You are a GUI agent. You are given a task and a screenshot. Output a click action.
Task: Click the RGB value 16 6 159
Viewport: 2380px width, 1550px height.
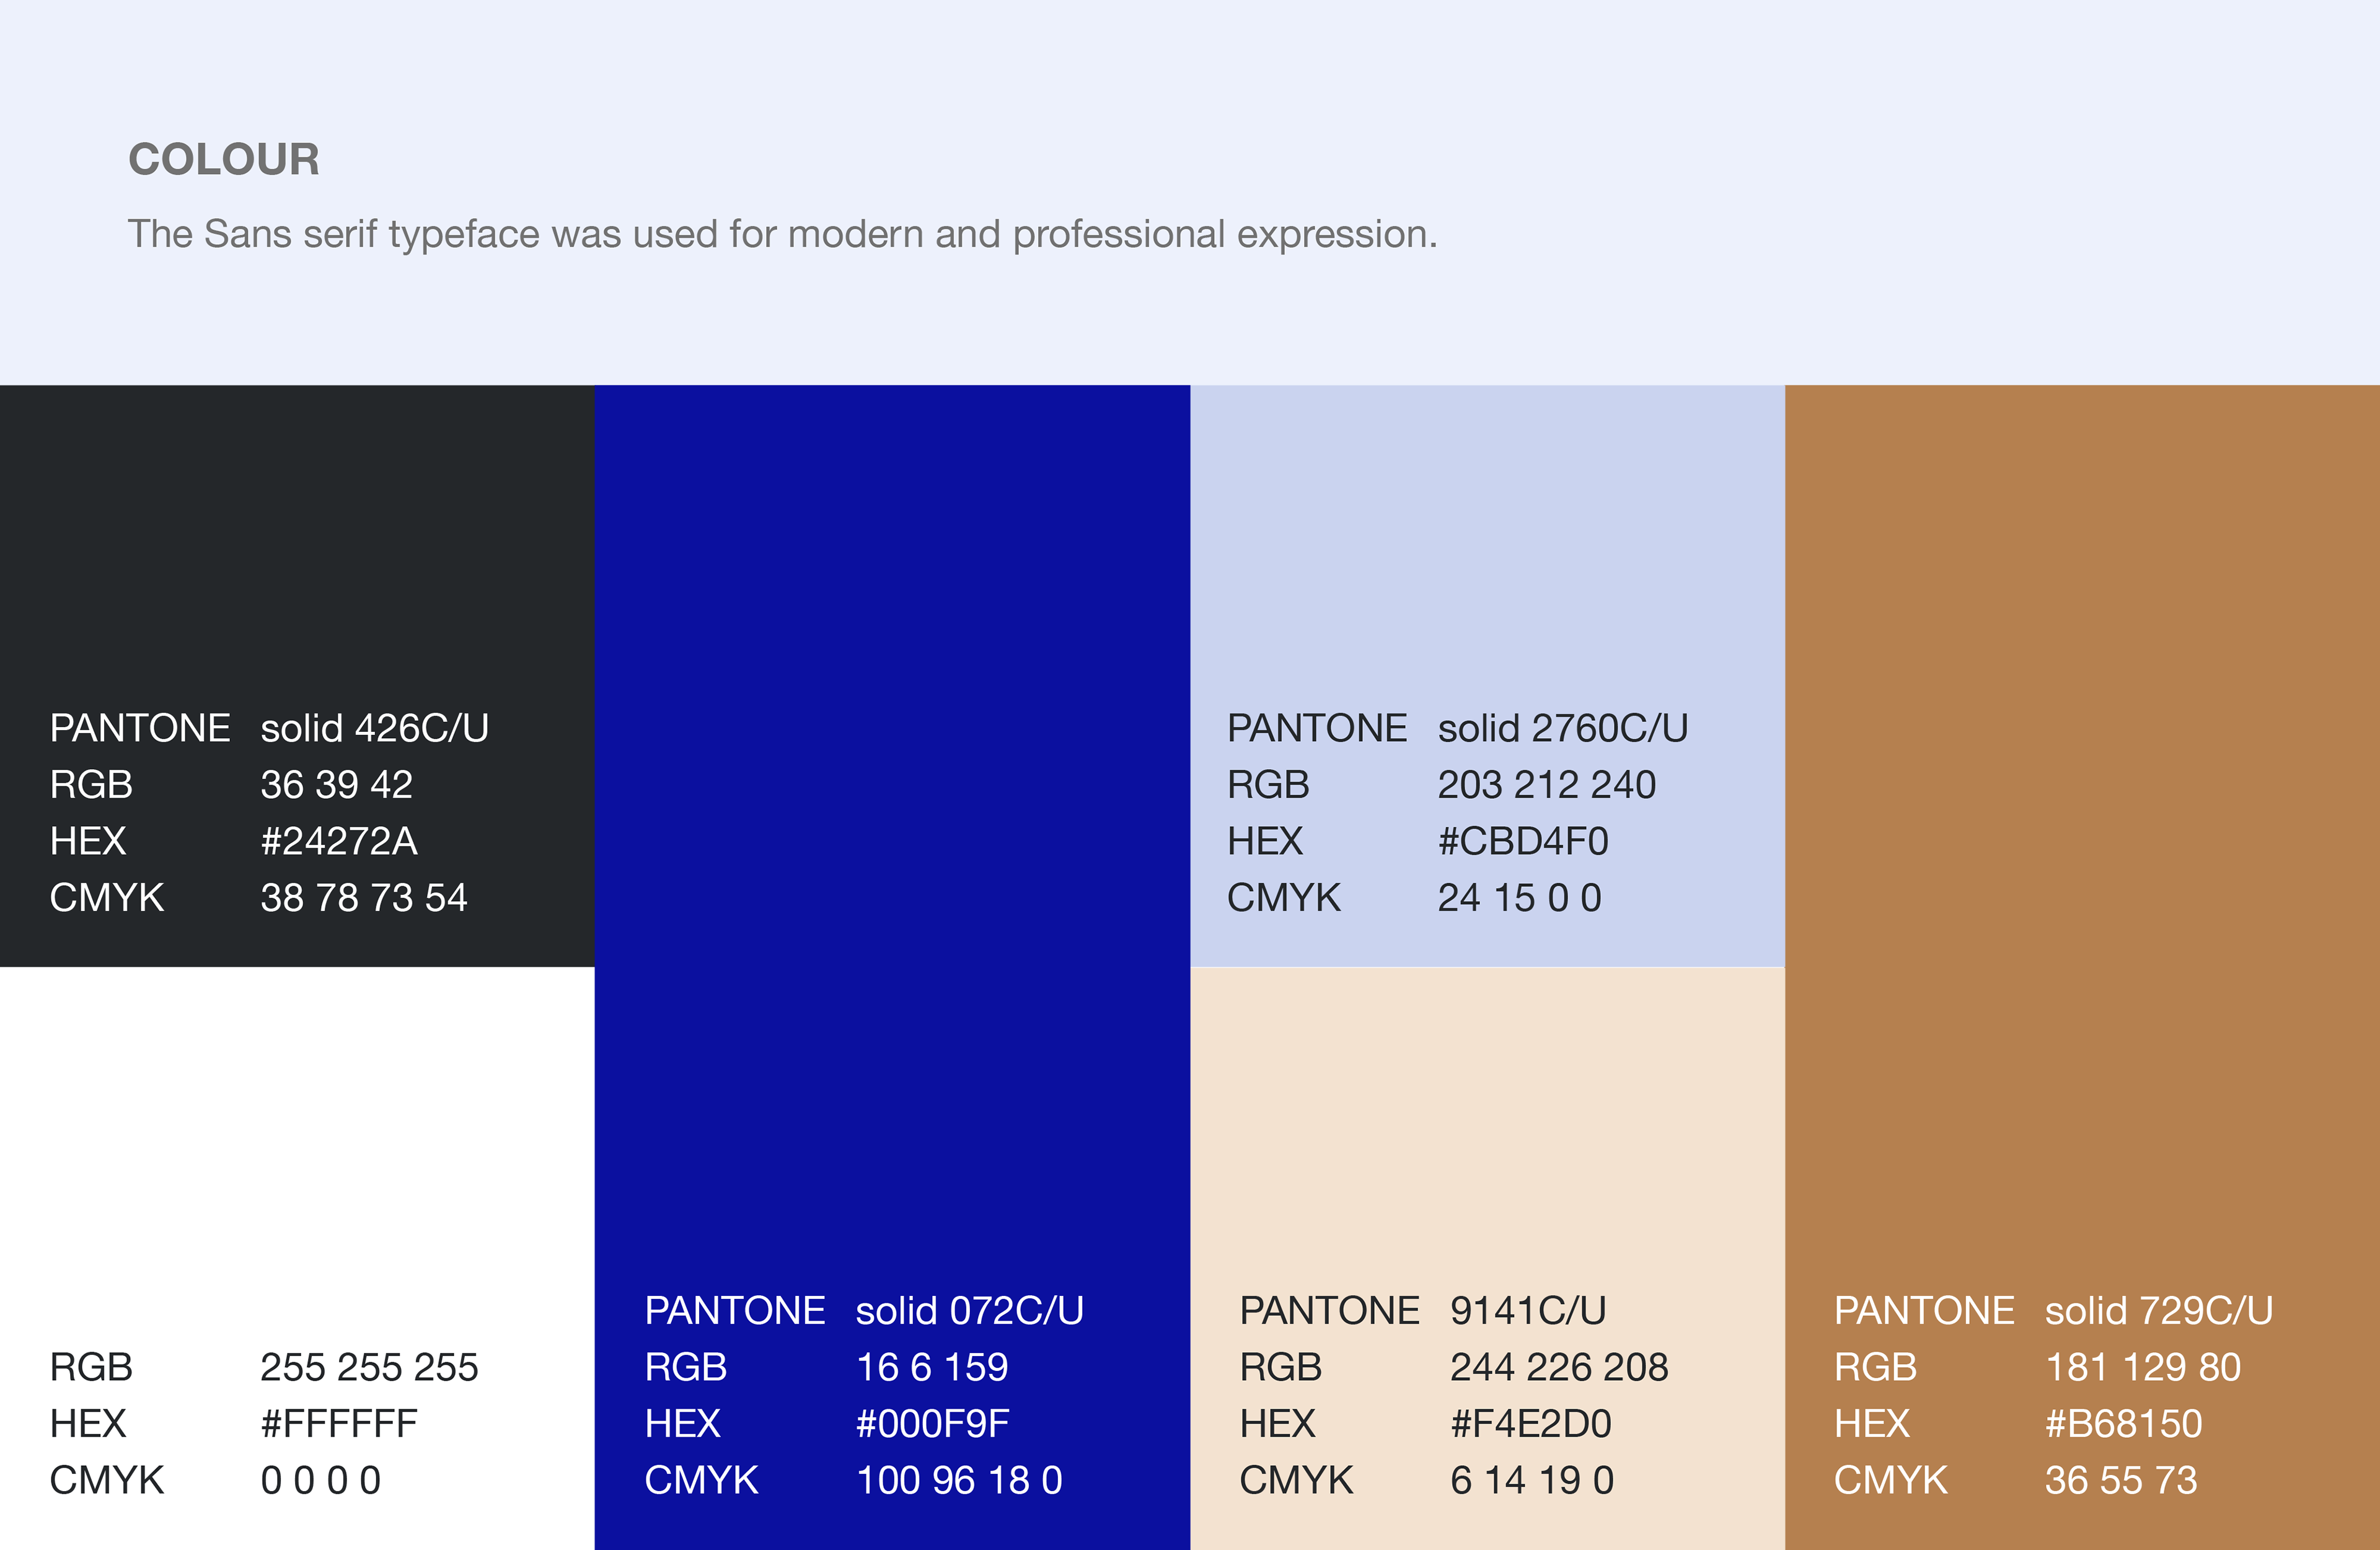pyautogui.click(x=932, y=1367)
